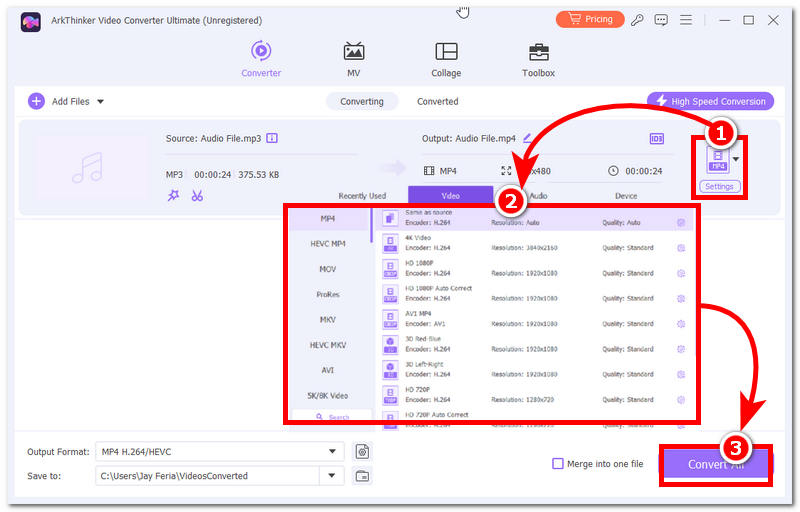This screenshot has width=800, height=512.
Task: Open the hamburger menu
Action: (686, 20)
